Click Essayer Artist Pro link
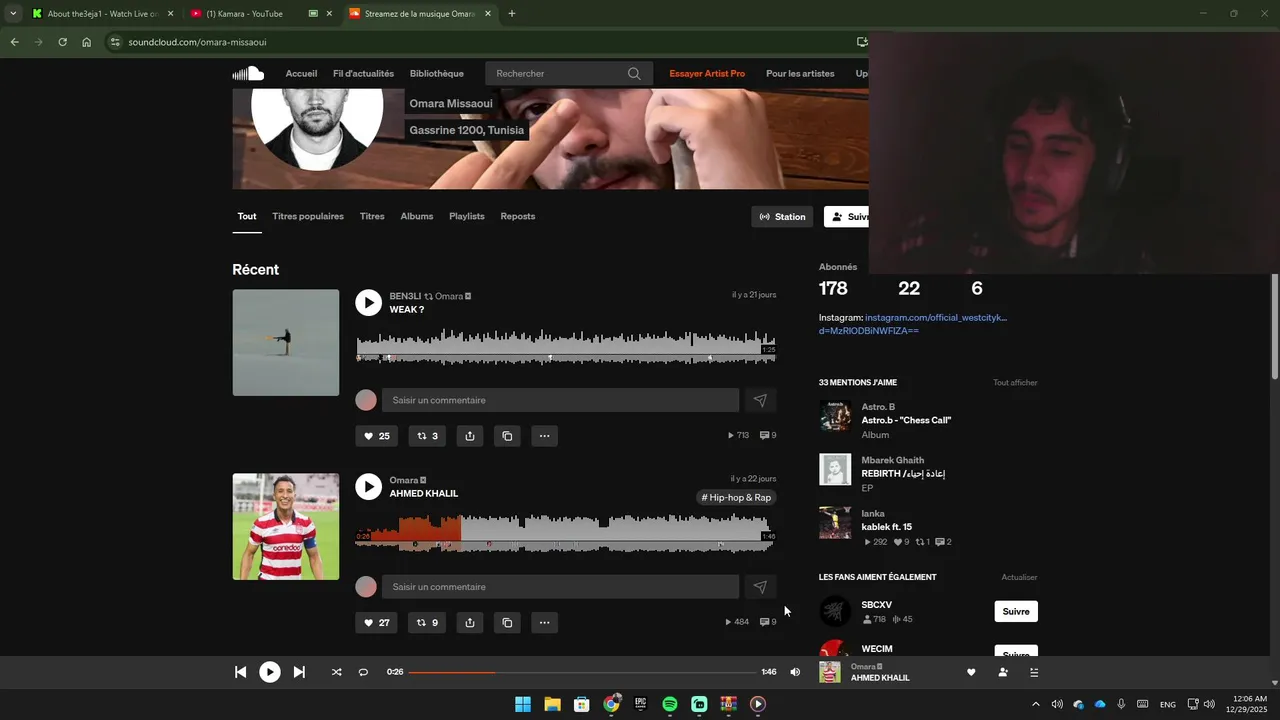 [x=707, y=73]
